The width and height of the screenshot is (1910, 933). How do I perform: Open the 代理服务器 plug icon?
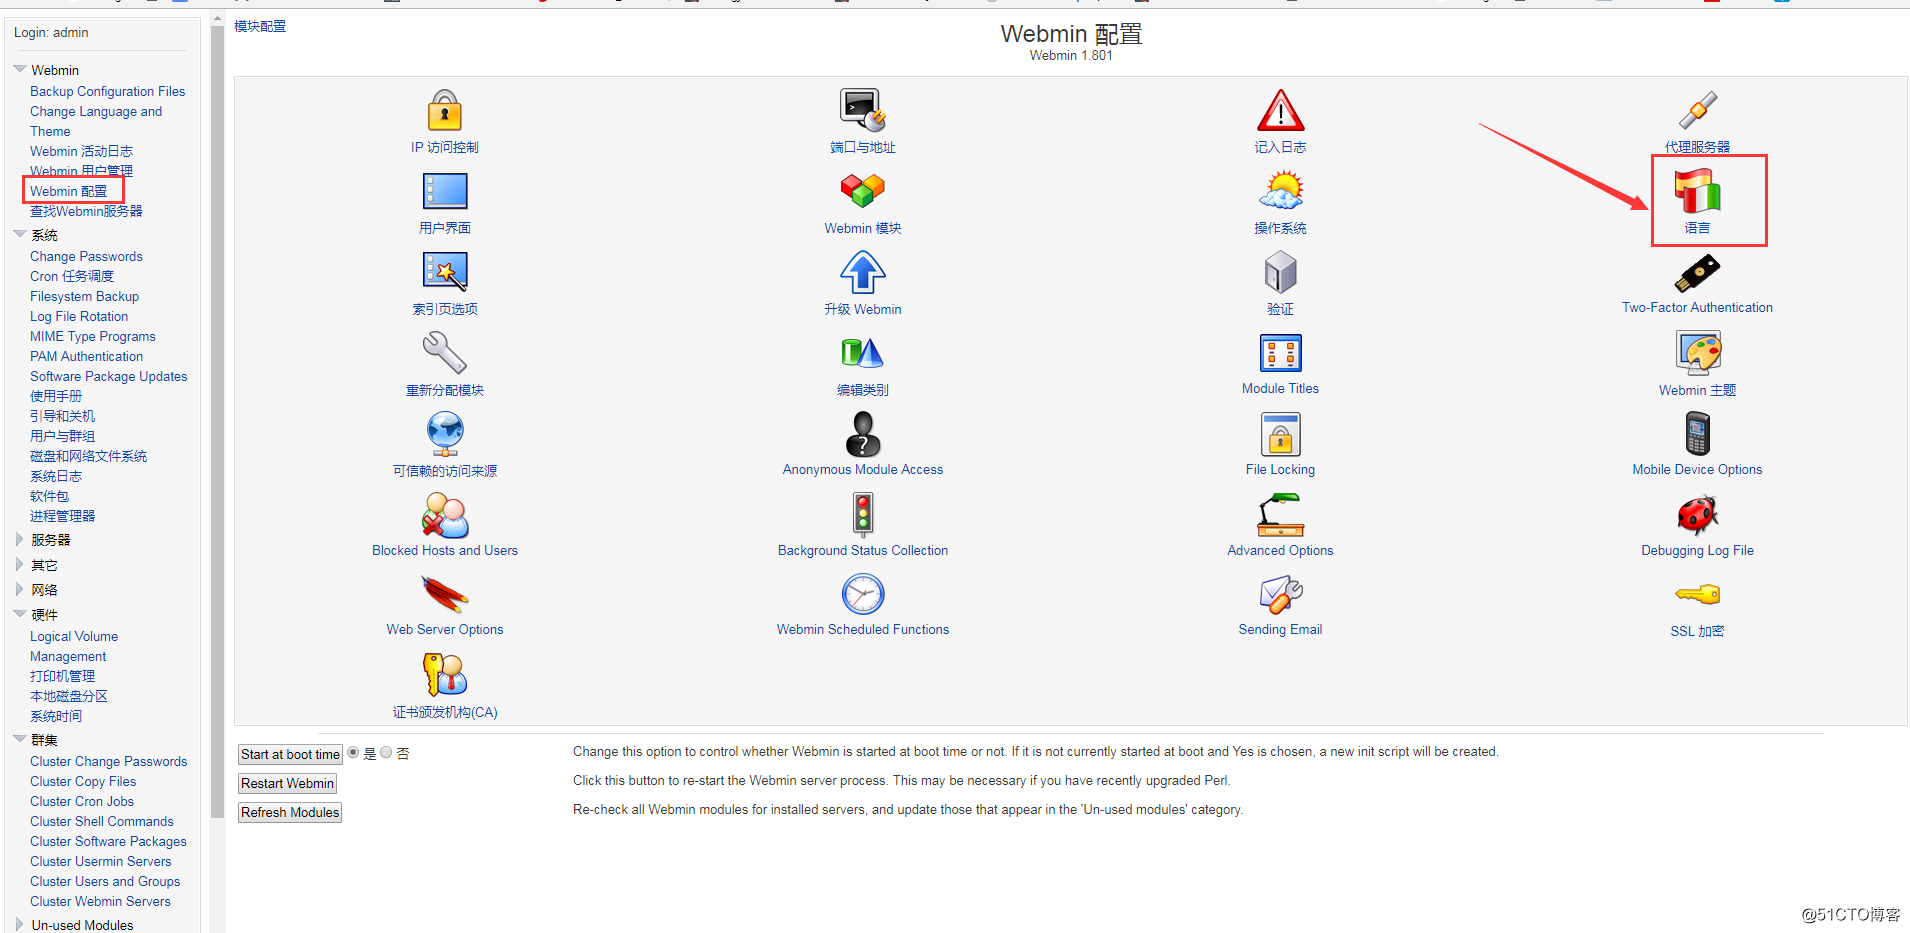click(x=1697, y=110)
